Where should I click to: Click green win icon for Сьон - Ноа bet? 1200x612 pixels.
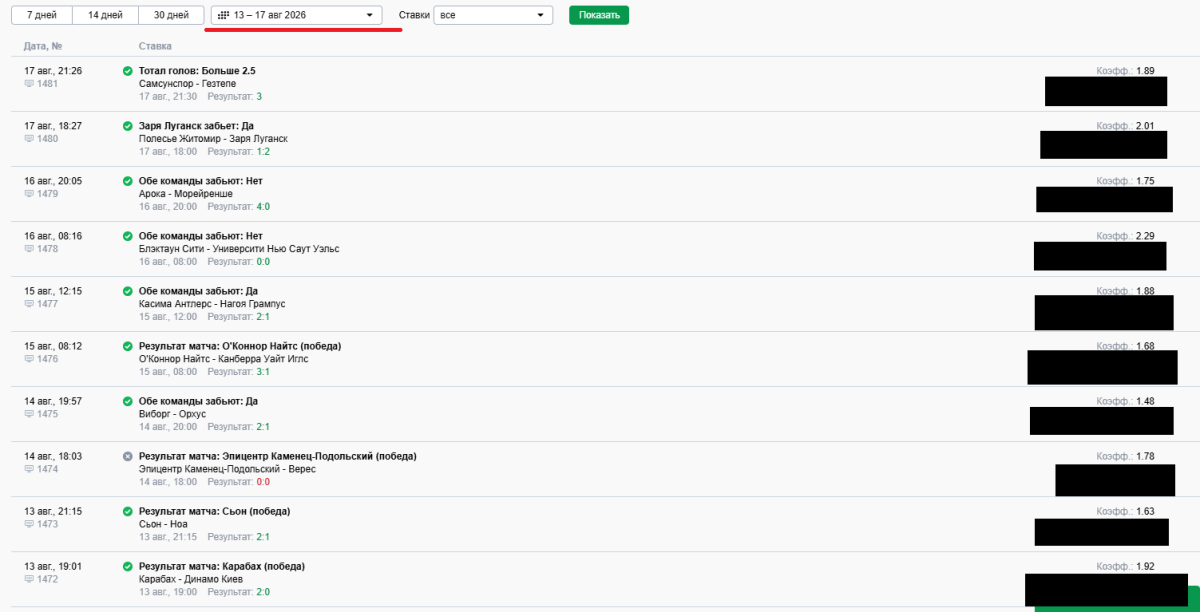click(x=127, y=511)
